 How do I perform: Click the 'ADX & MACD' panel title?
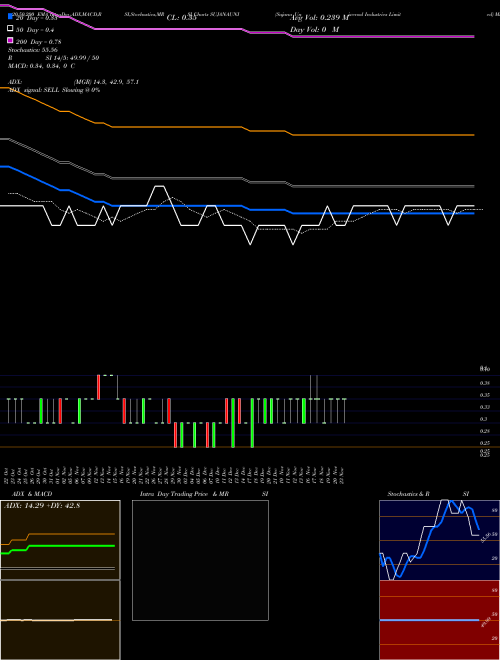click(32, 494)
